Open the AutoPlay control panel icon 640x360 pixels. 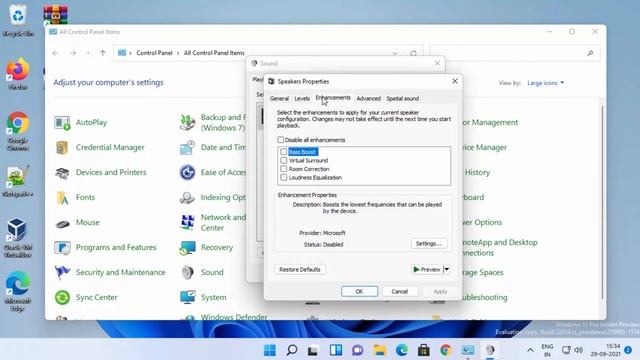pos(62,122)
